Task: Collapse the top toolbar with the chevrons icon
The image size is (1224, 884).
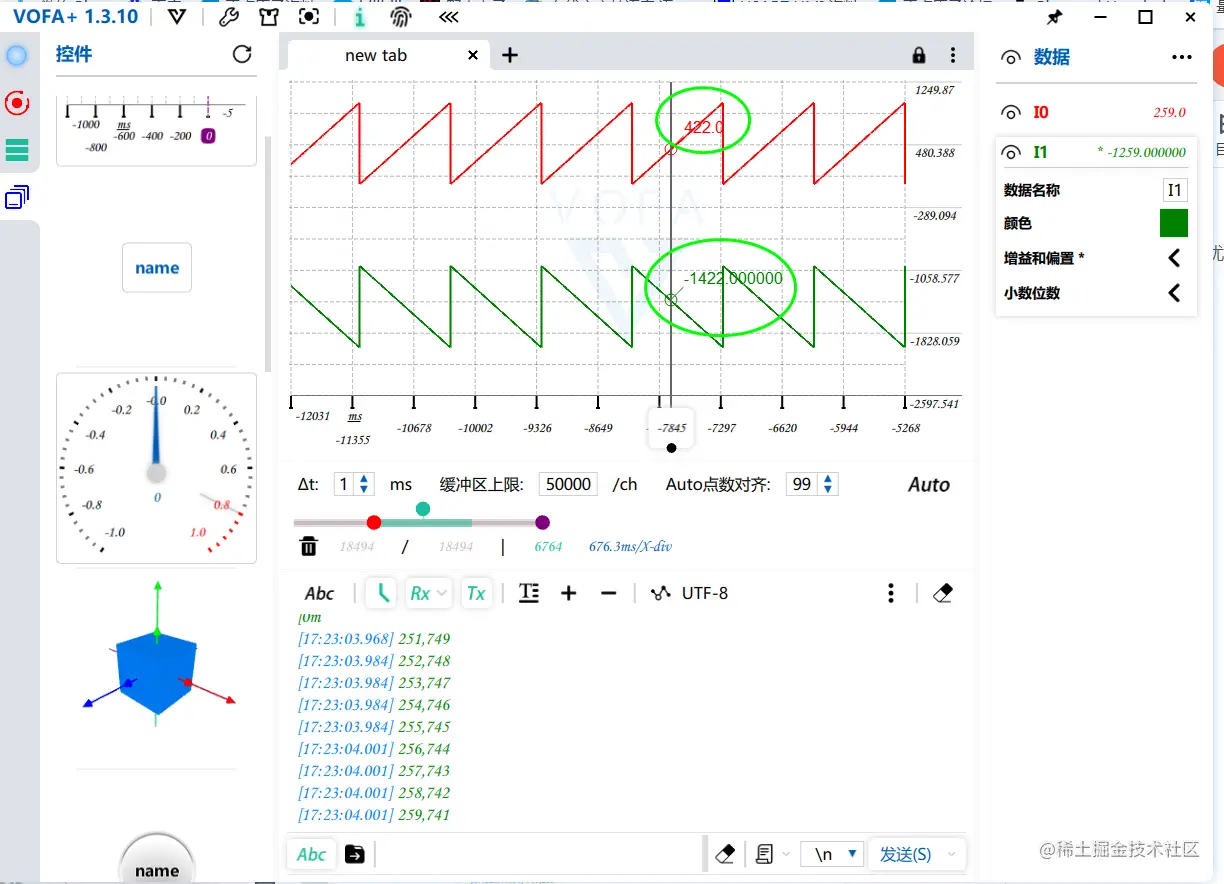Action: (x=447, y=16)
